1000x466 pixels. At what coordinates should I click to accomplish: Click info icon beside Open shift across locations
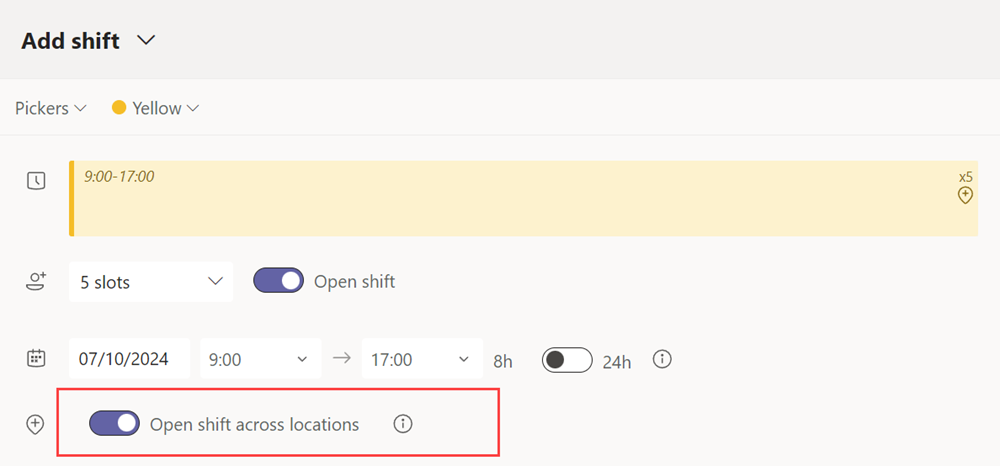click(403, 423)
